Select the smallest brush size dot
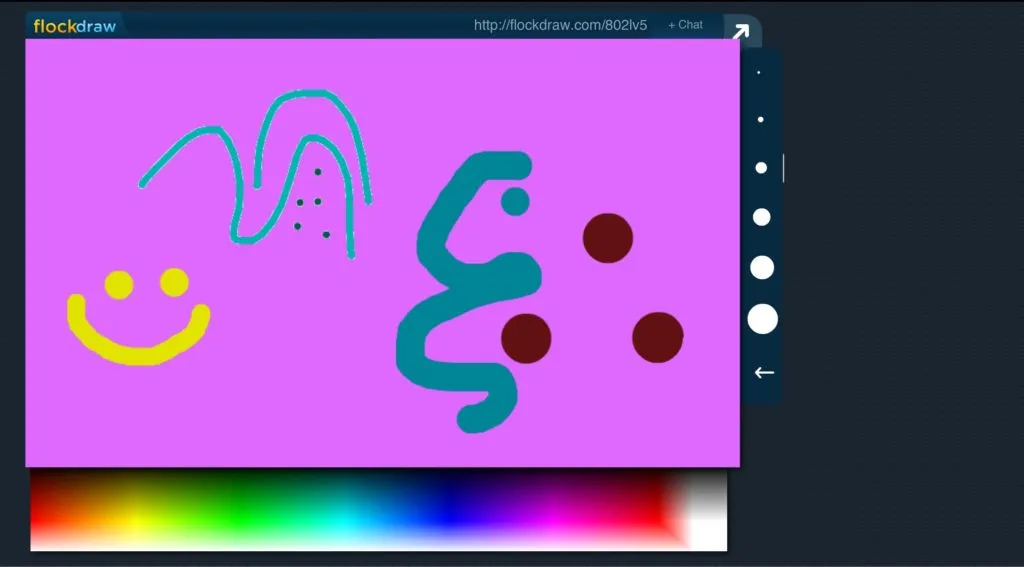Image resolution: width=1024 pixels, height=567 pixels. click(759, 73)
